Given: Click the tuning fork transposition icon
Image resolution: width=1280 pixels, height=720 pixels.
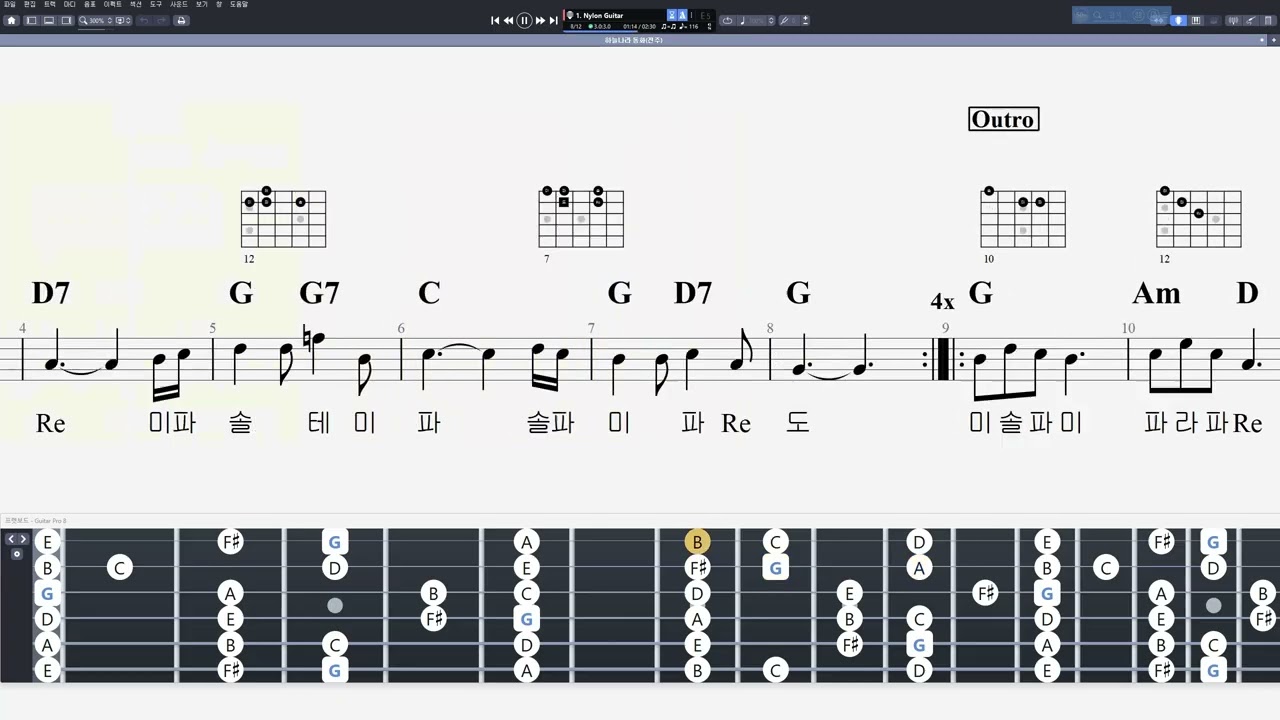Looking at the screenshot, I should (784, 20).
